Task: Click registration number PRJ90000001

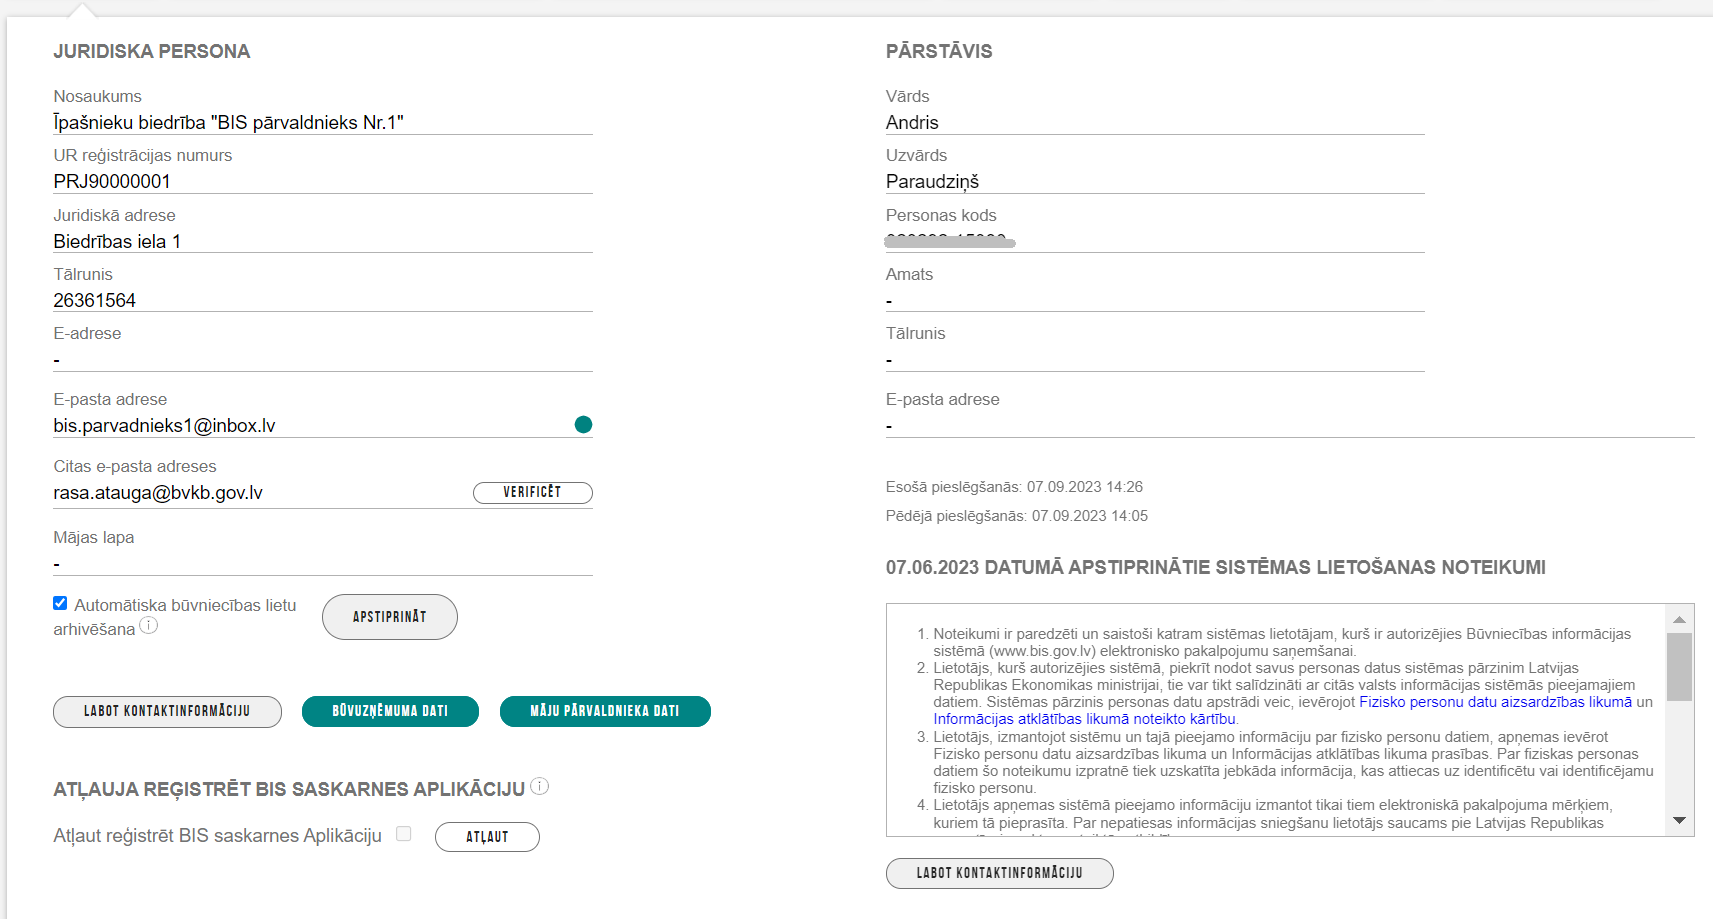Action: click(112, 181)
